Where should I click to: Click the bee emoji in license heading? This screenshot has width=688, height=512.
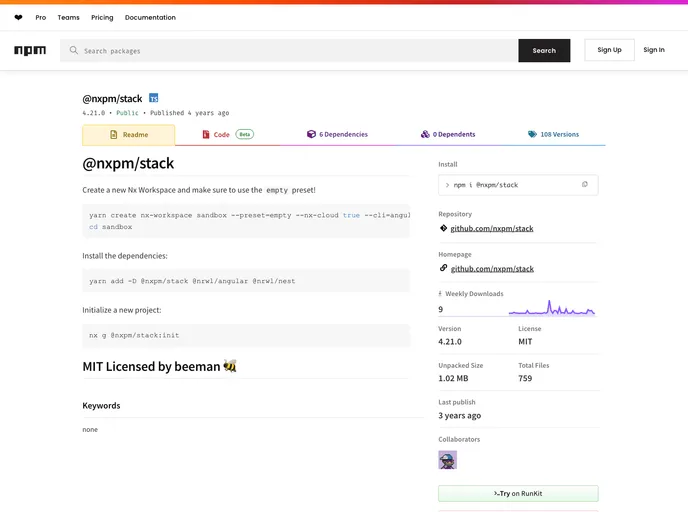click(230, 365)
